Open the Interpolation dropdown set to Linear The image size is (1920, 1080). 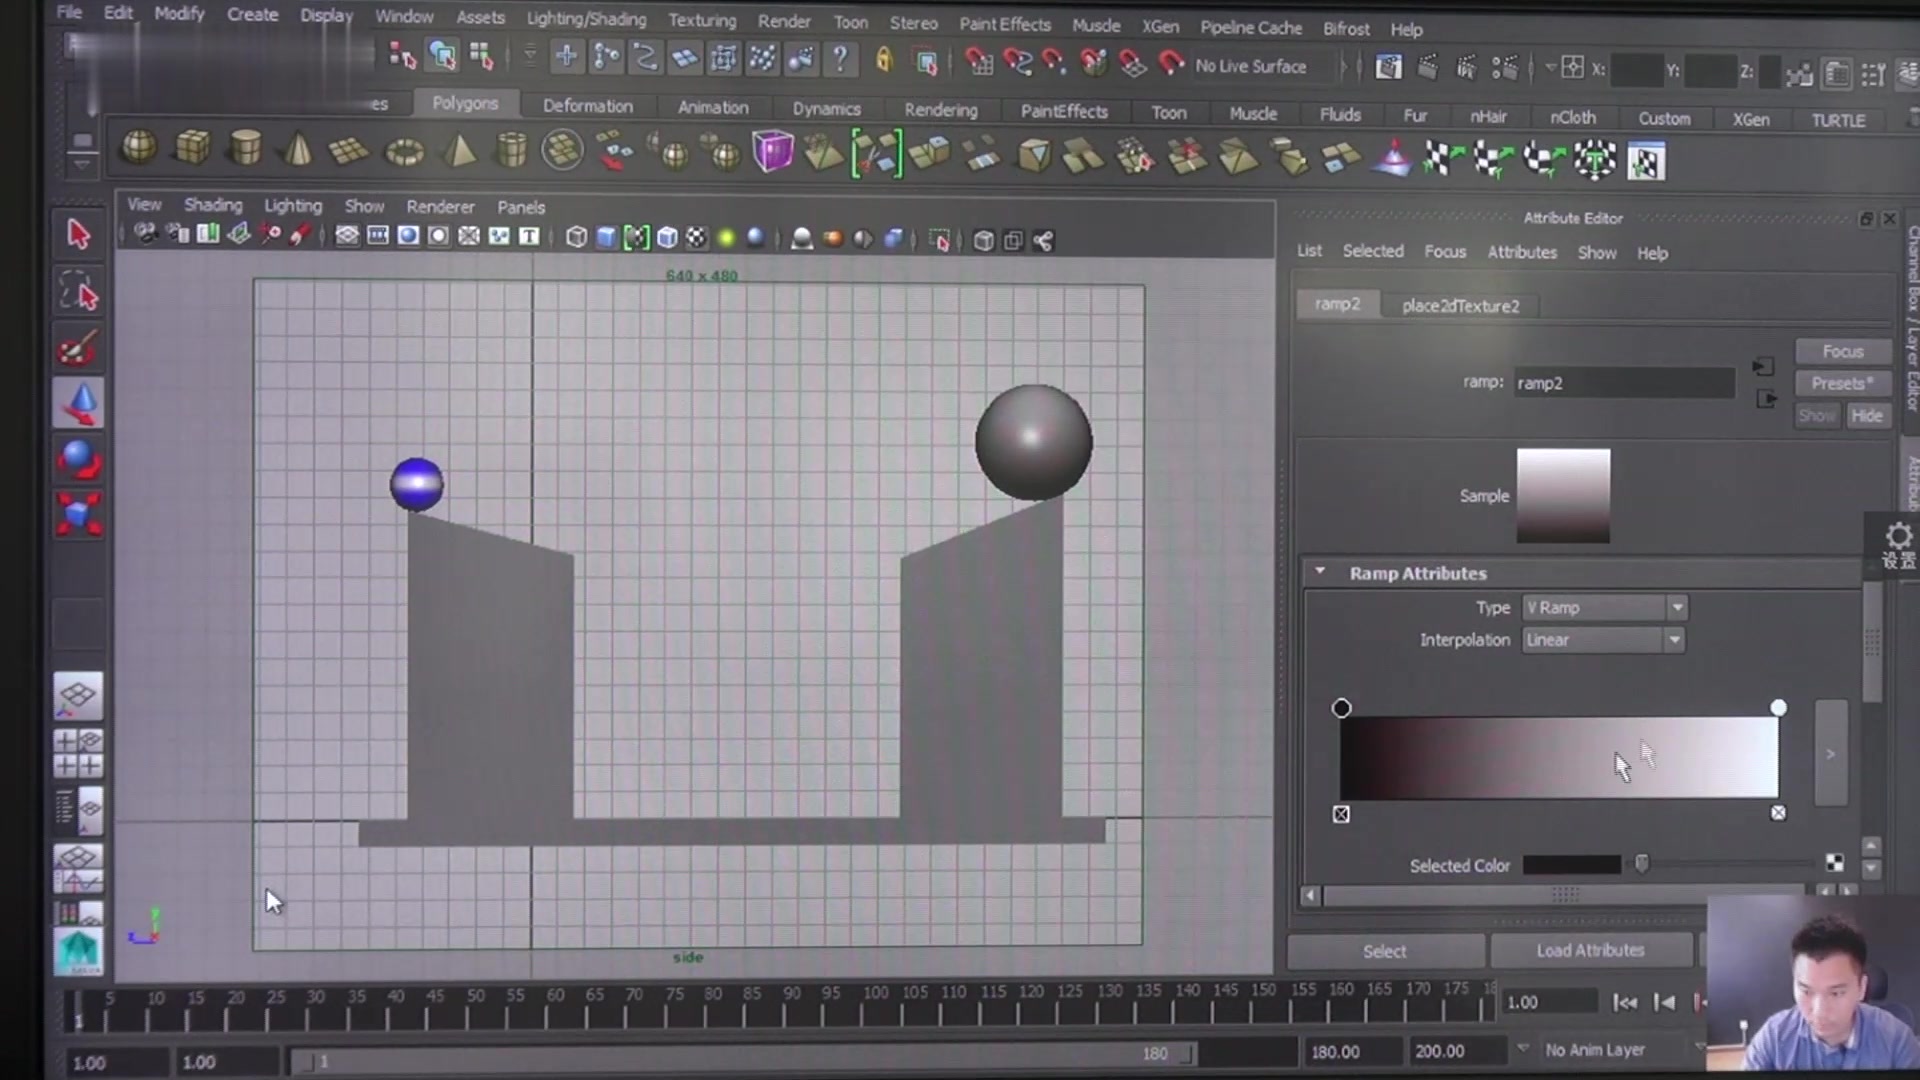(1604, 640)
